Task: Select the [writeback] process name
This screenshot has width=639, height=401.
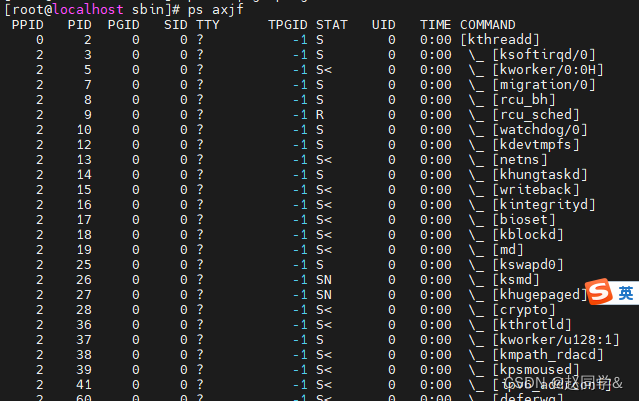Action: point(535,190)
